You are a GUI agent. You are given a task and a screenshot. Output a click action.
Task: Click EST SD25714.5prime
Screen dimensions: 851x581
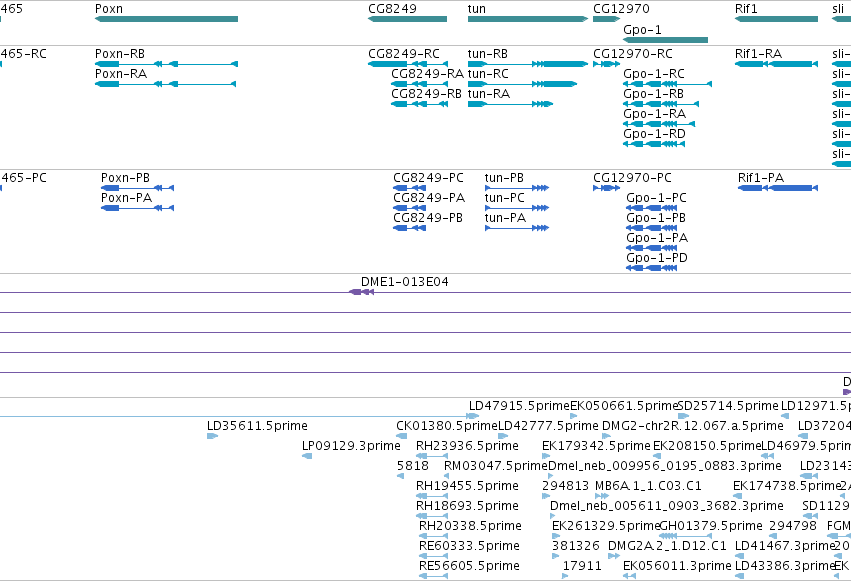[x=684, y=416]
